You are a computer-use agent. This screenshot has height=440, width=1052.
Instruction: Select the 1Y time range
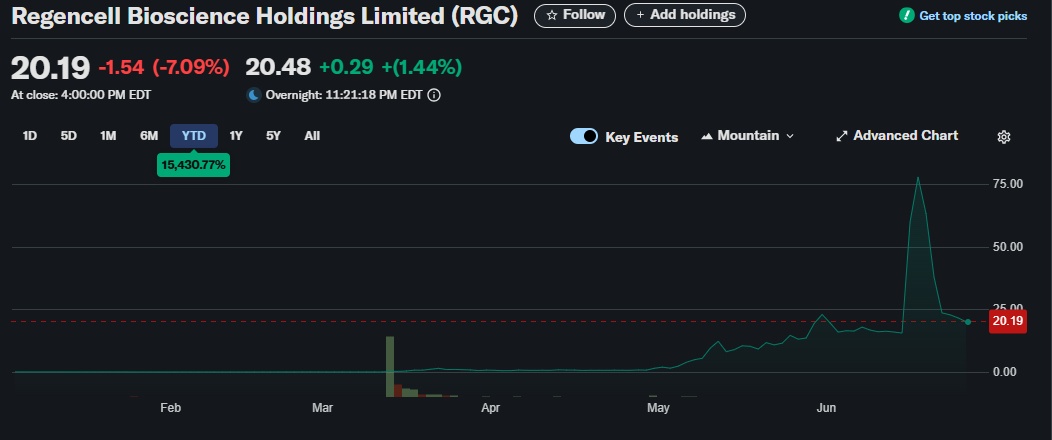tap(235, 136)
